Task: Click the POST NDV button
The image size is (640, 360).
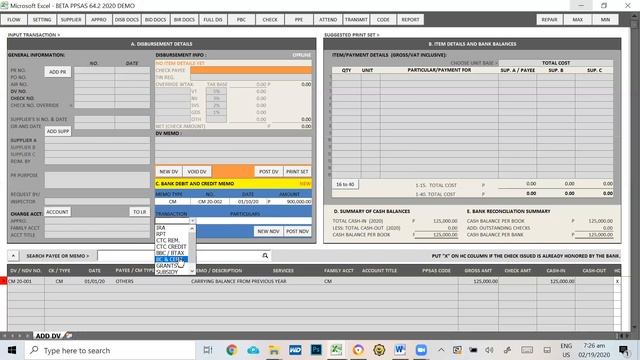Action: pos(297,231)
